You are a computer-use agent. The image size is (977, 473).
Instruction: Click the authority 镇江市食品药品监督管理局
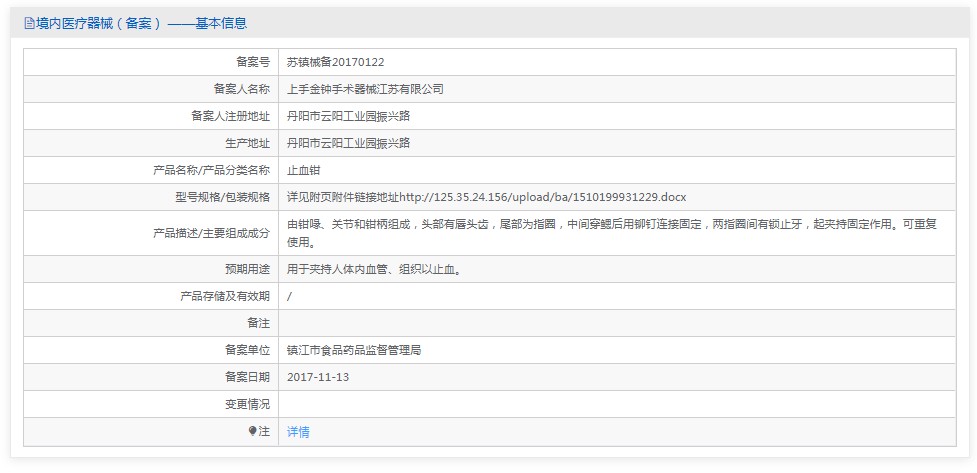[x=354, y=350]
